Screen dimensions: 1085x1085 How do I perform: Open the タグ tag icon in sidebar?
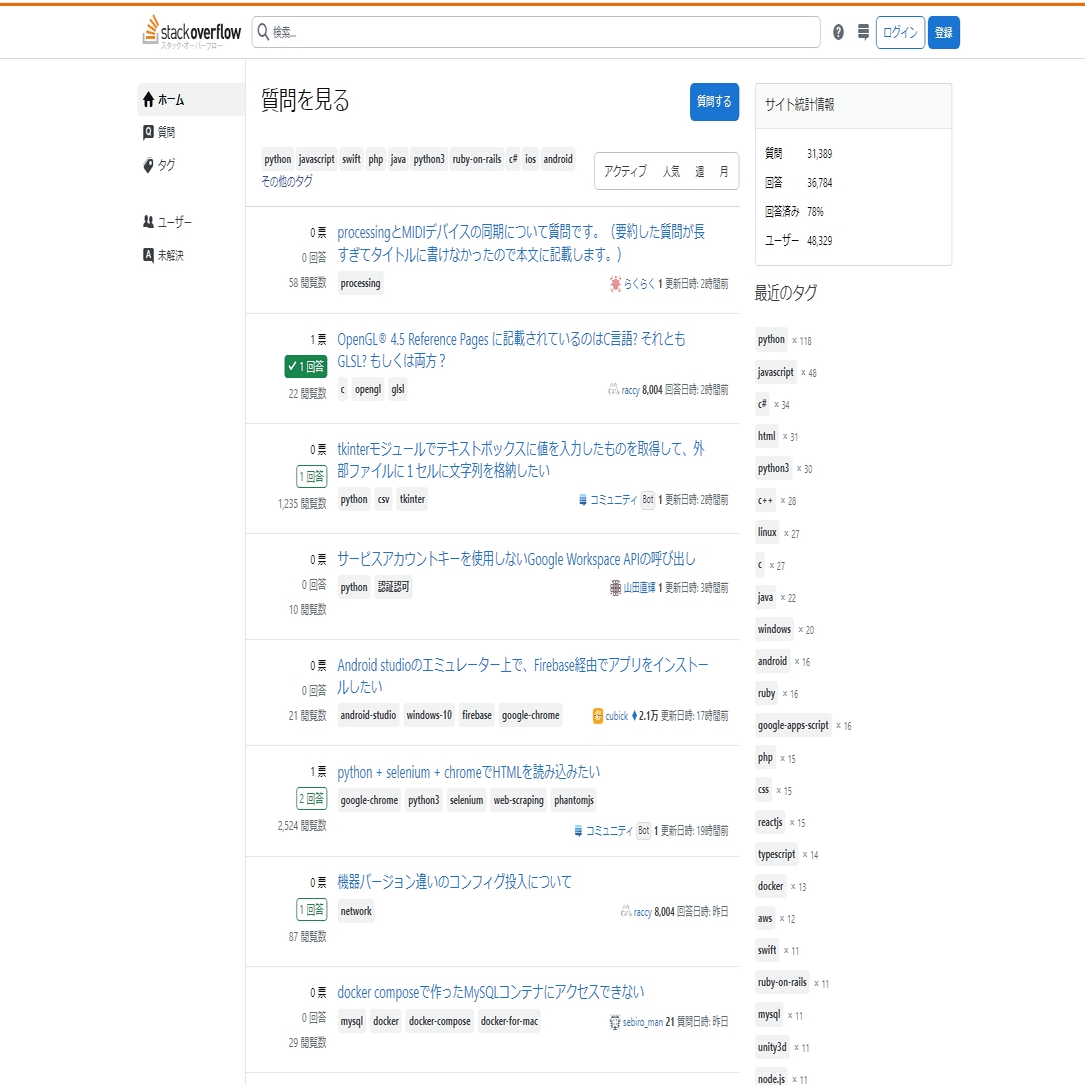click(x=148, y=165)
